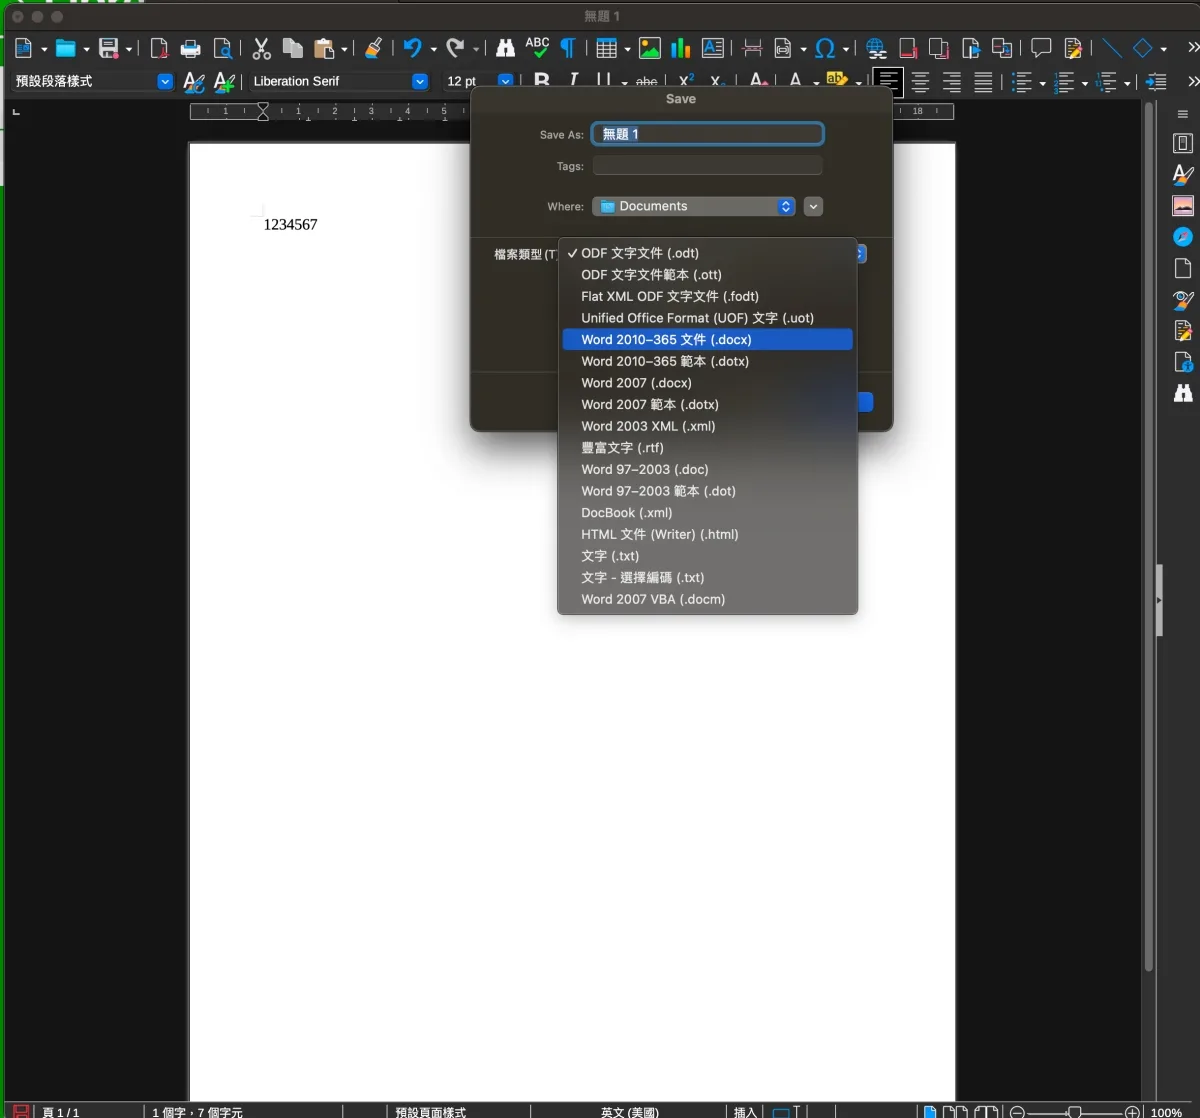Screen dimensions: 1200x1118
Task: Click the Insert Chart icon
Action: pos(681,48)
